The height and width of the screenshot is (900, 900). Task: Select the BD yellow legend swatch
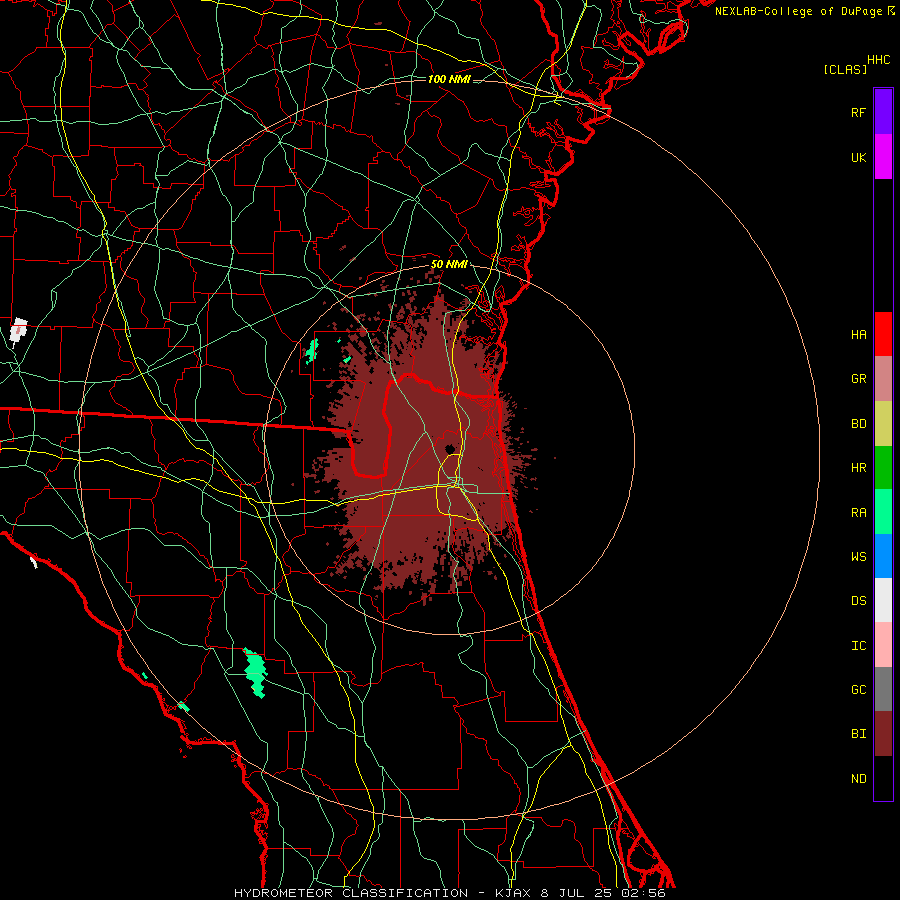click(883, 424)
